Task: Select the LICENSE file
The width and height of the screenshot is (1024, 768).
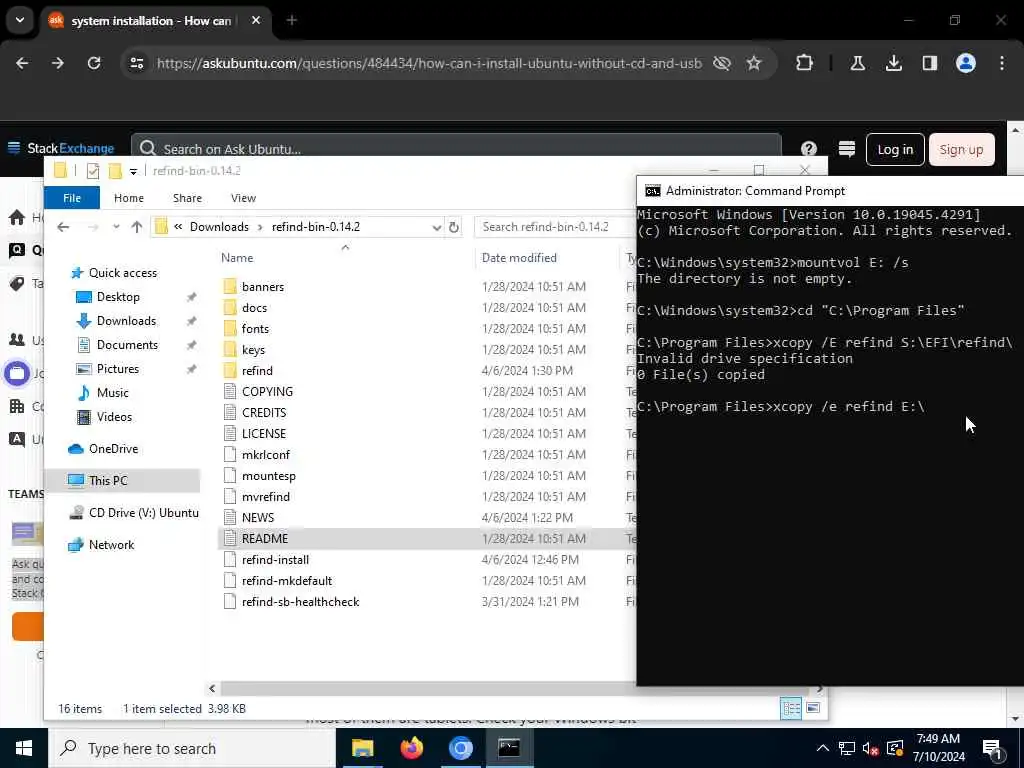Action: 264,434
